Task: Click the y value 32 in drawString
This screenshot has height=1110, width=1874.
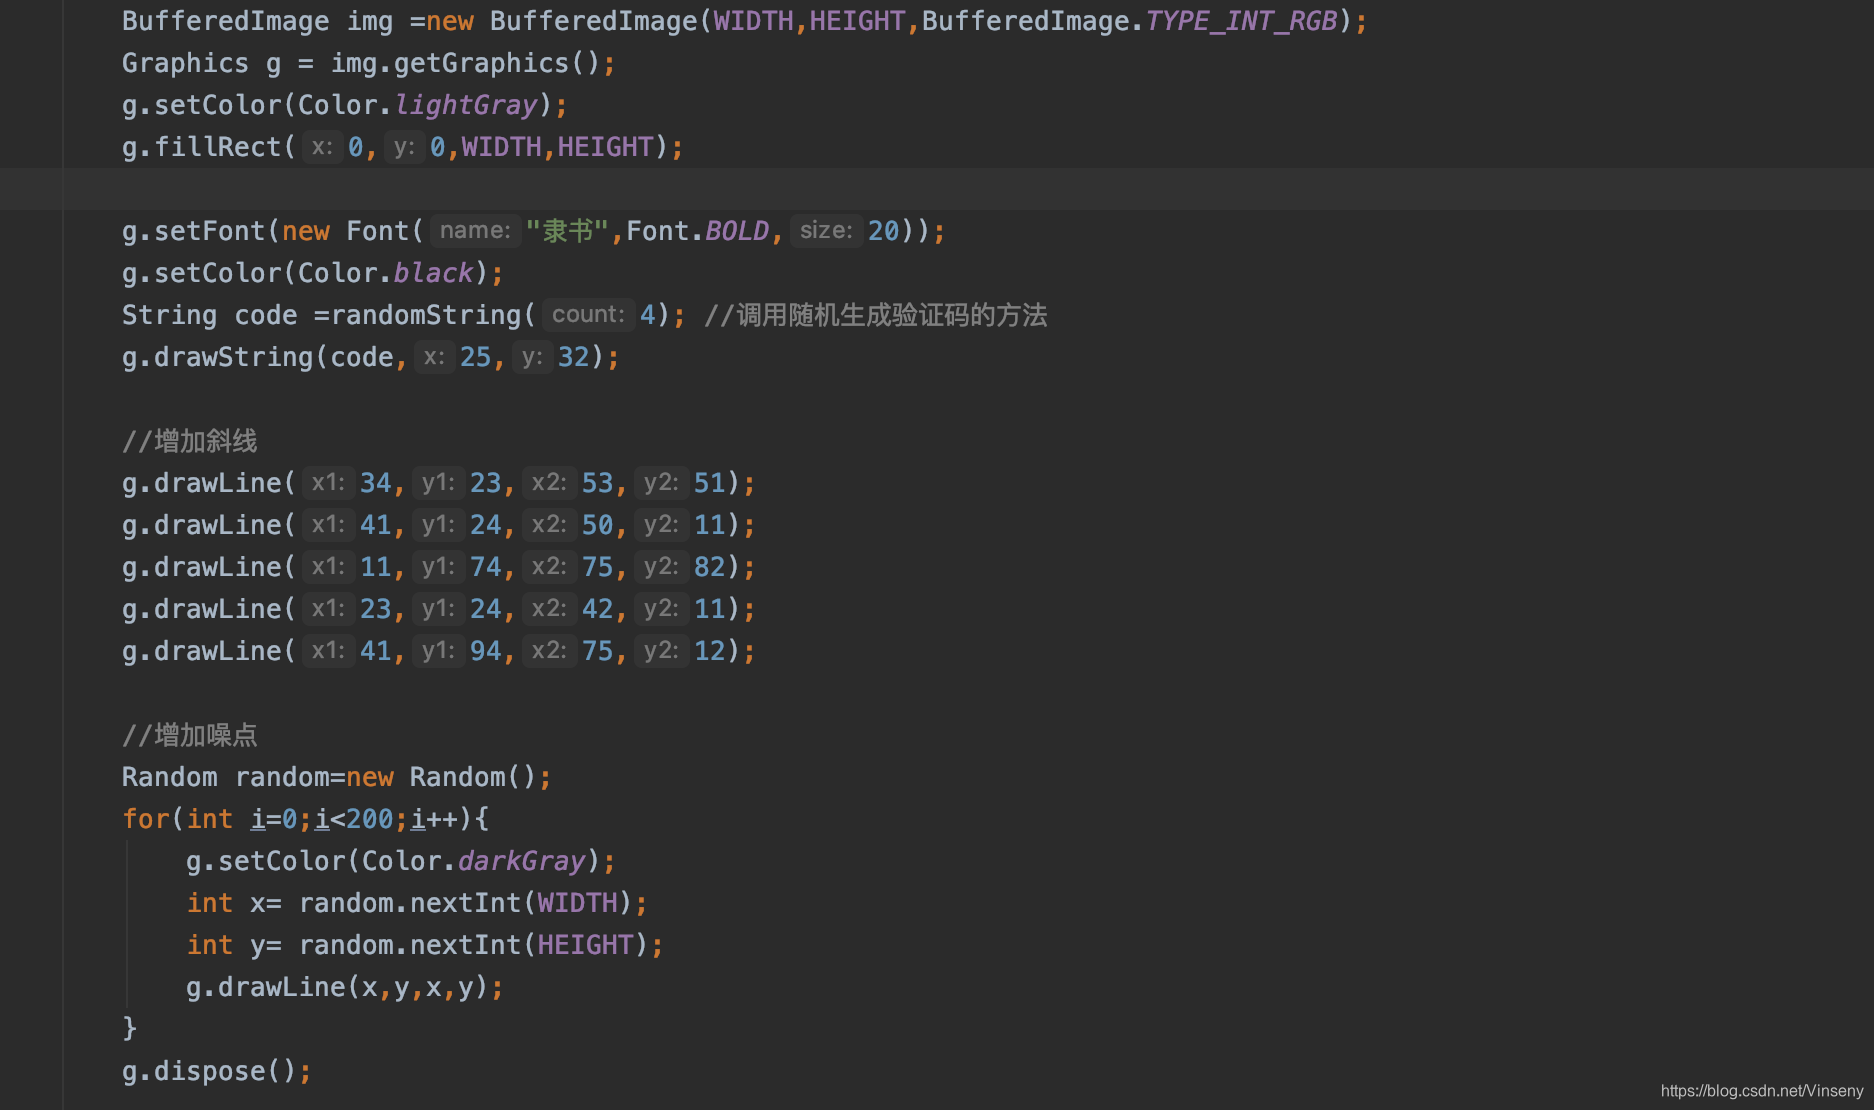Action: (574, 357)
